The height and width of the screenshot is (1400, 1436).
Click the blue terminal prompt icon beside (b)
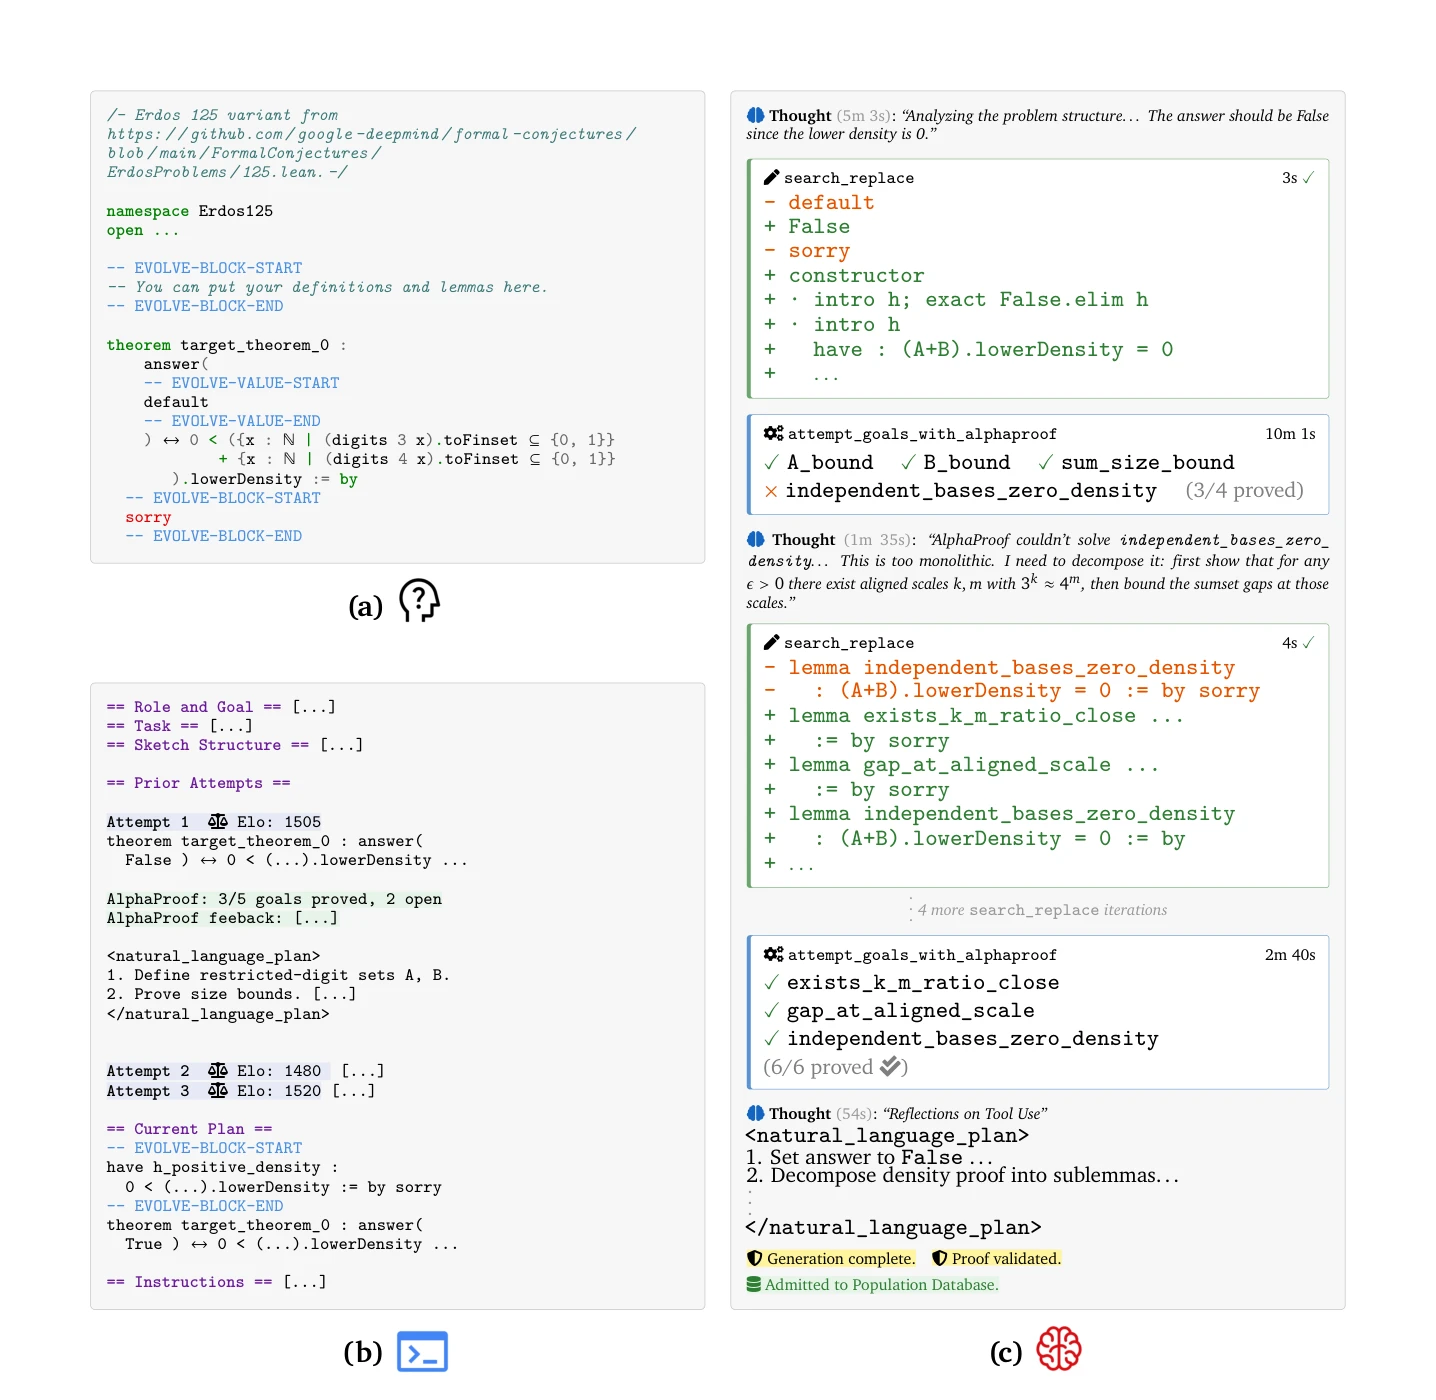[x=422, y=1351]
